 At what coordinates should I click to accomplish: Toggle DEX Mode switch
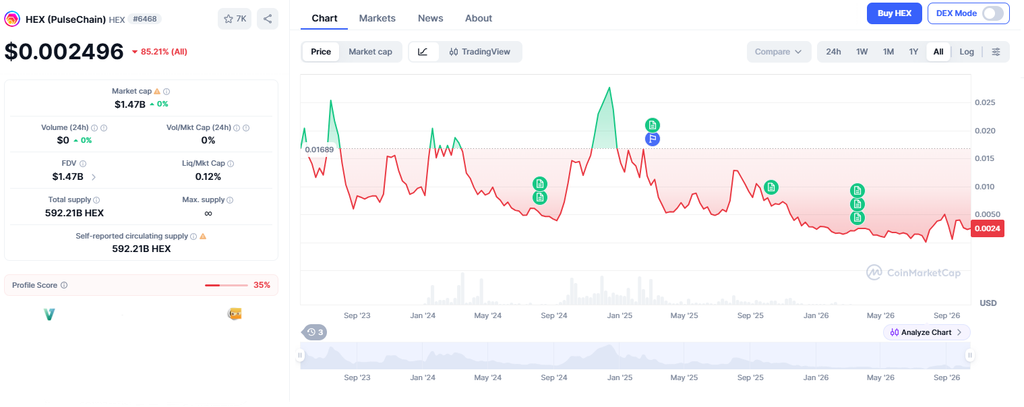992,13
